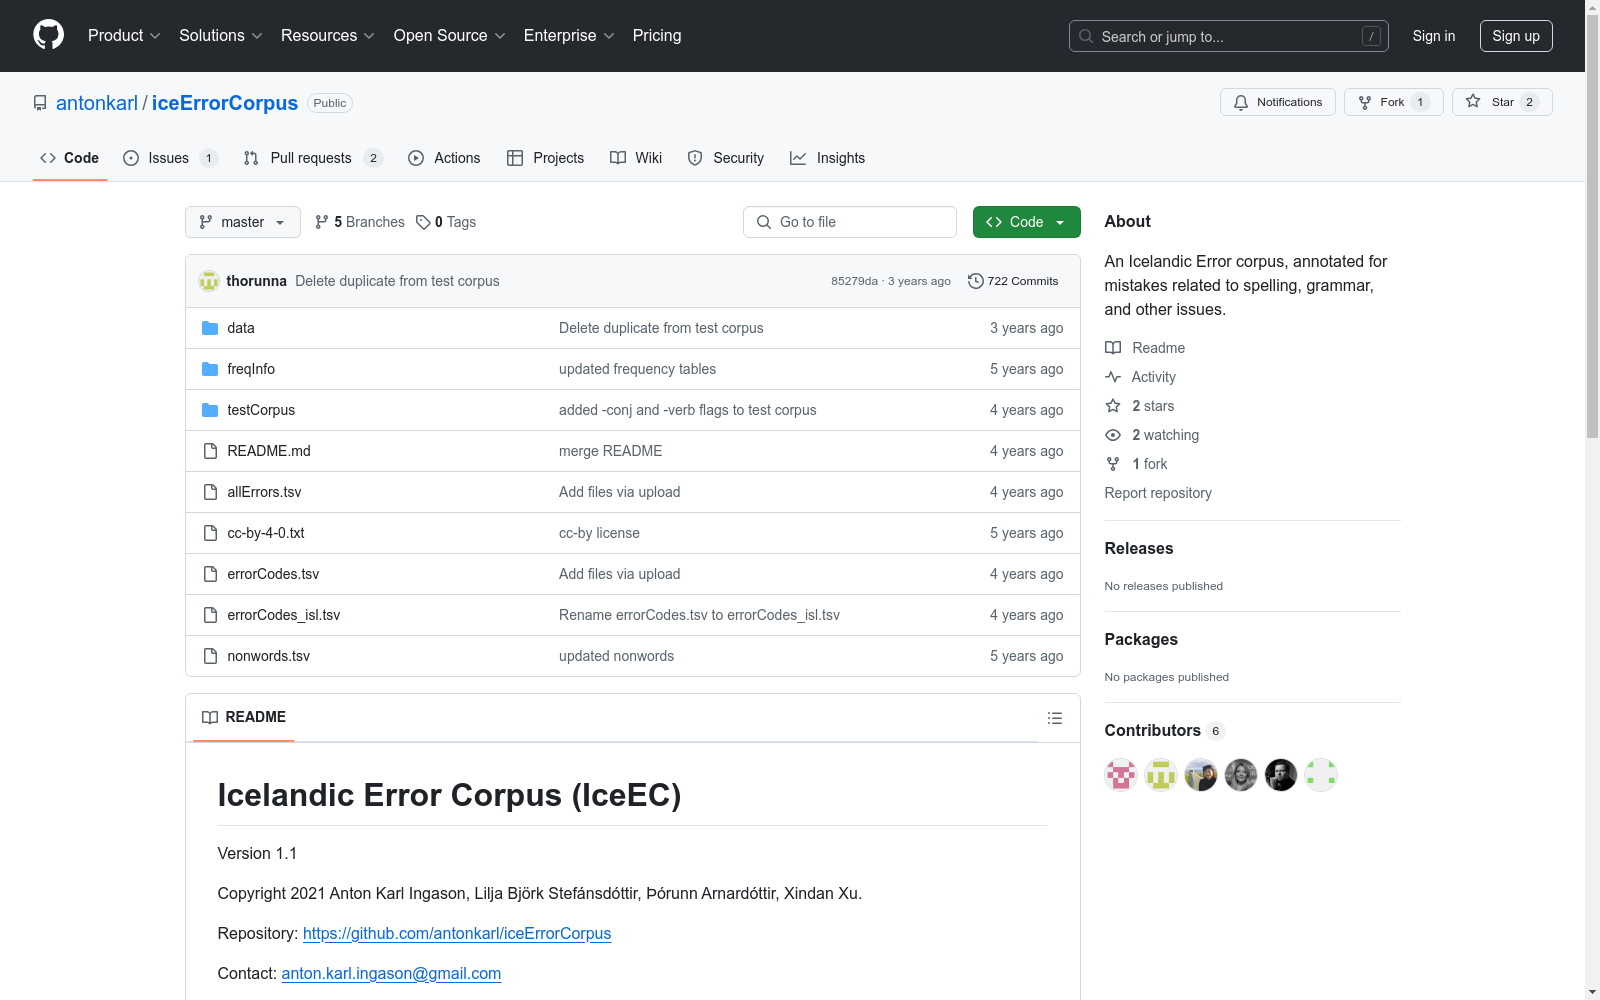Click the tag icon next to 0 Tags

tap(423, 222)
